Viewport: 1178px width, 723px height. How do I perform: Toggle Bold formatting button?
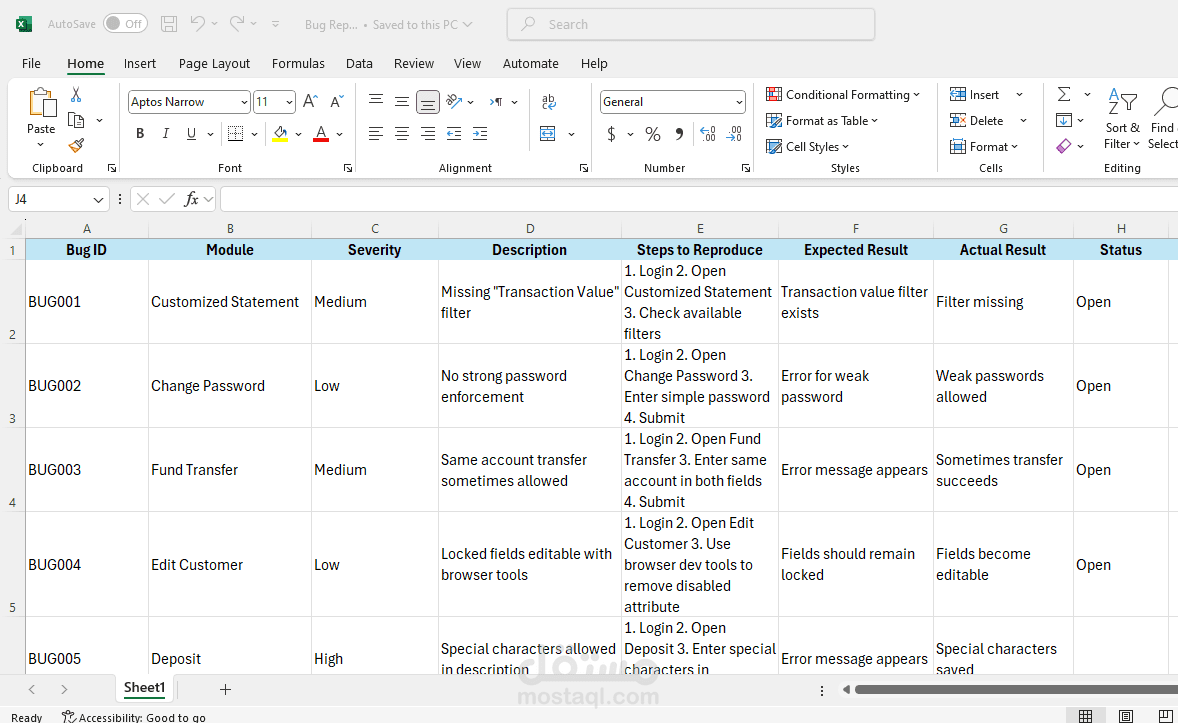(140, 134)
